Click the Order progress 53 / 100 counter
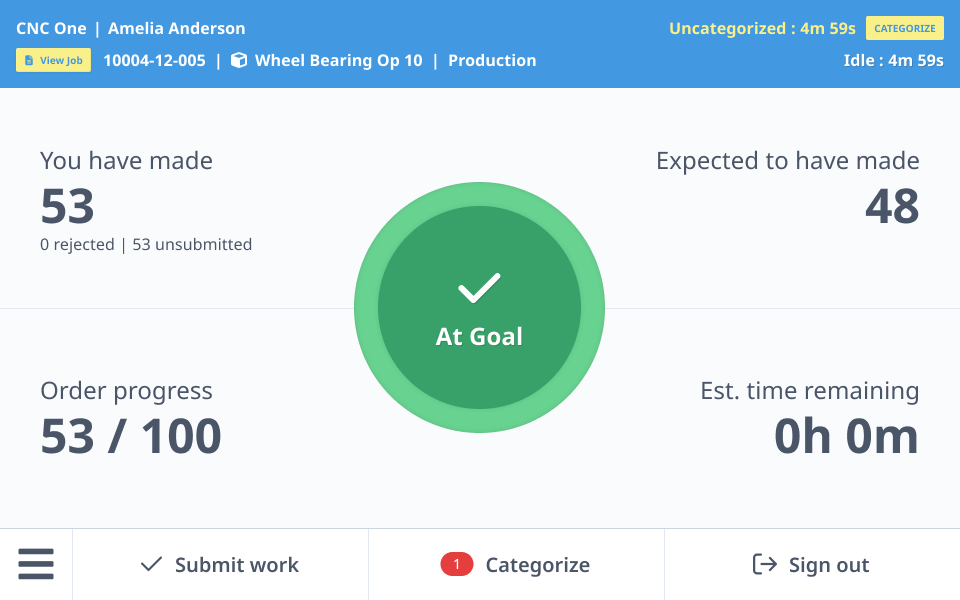This screenshot has width=960, height=600. [x=130, y=436]
